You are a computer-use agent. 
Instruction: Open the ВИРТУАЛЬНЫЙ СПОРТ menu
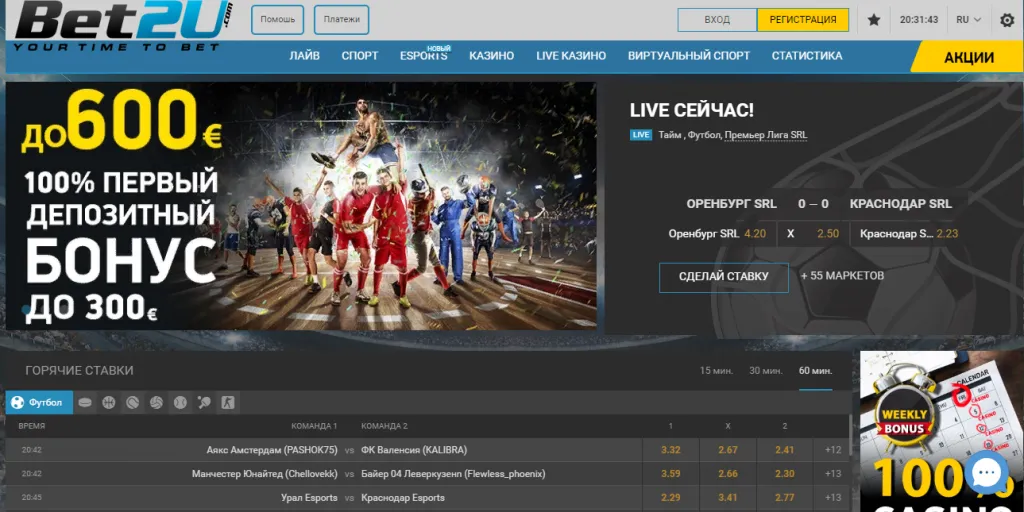coord(689,56)
